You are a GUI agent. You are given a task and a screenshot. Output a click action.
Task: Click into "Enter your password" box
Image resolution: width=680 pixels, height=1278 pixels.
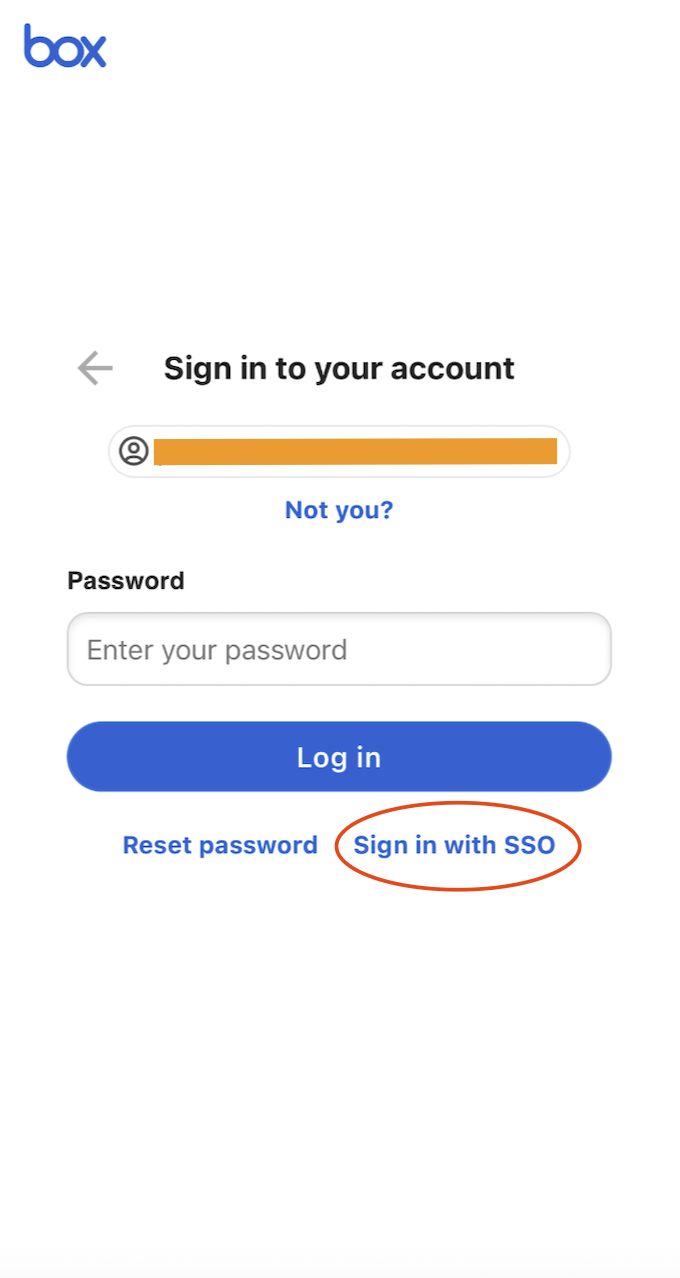tap(339, 649)
